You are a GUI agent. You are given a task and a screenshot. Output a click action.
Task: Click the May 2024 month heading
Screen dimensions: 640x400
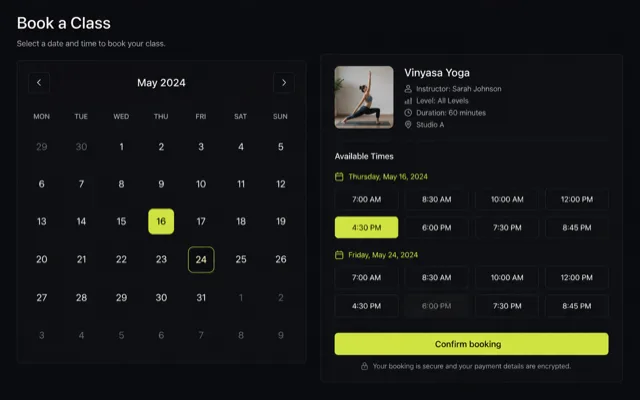click(x=161, y=83)
